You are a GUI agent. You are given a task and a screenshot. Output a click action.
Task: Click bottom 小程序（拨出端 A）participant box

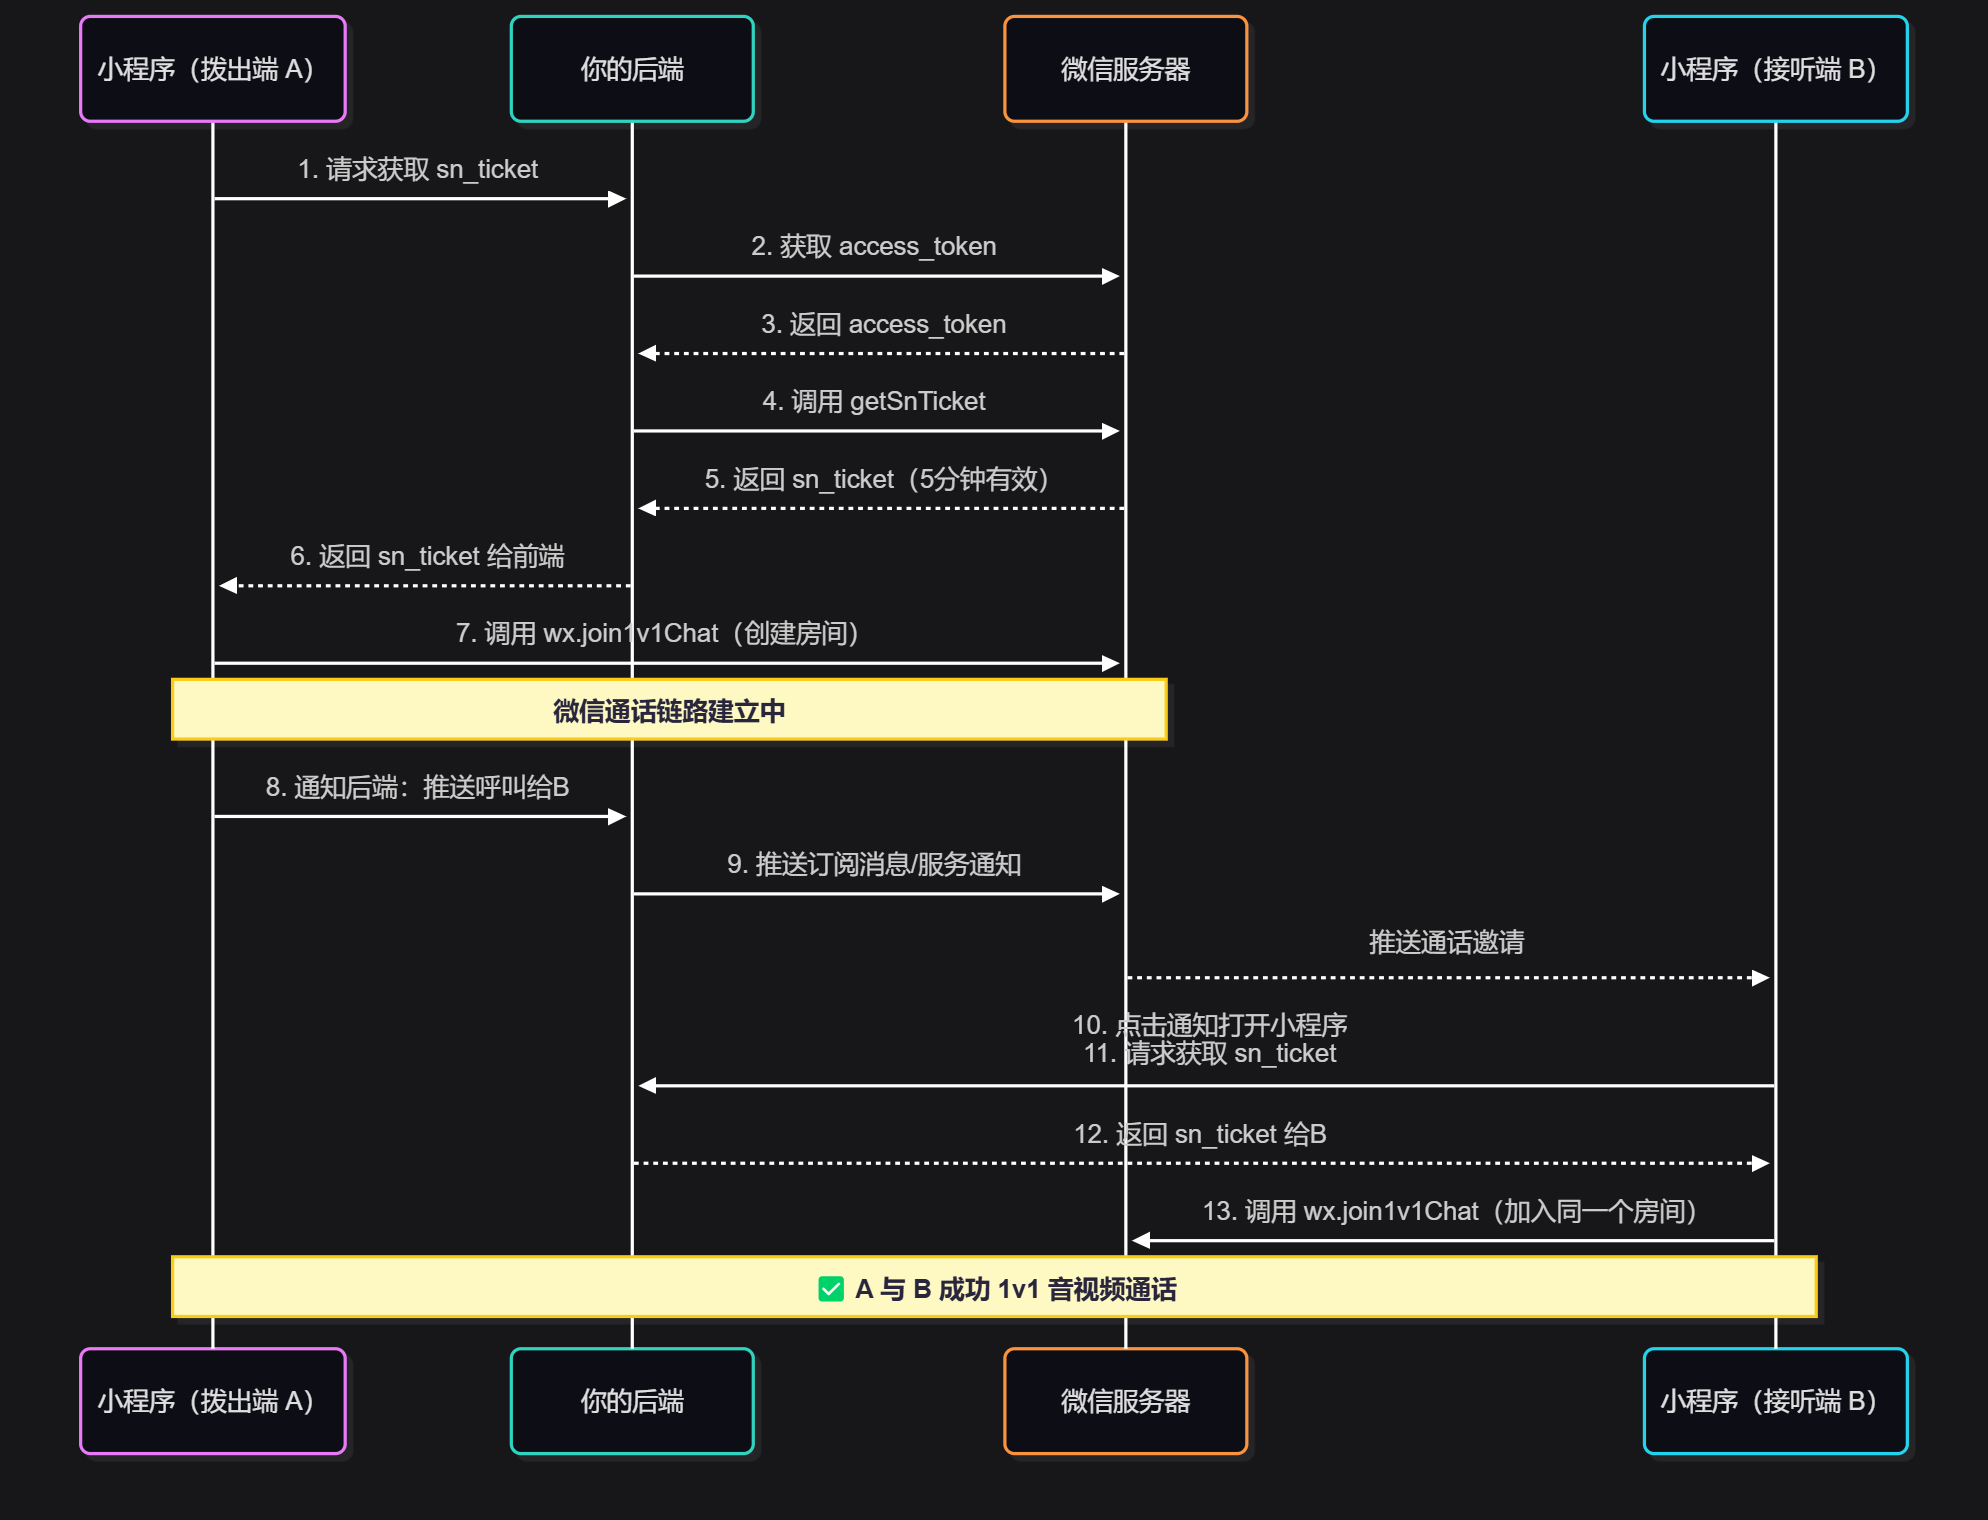tap(212, 1401)
